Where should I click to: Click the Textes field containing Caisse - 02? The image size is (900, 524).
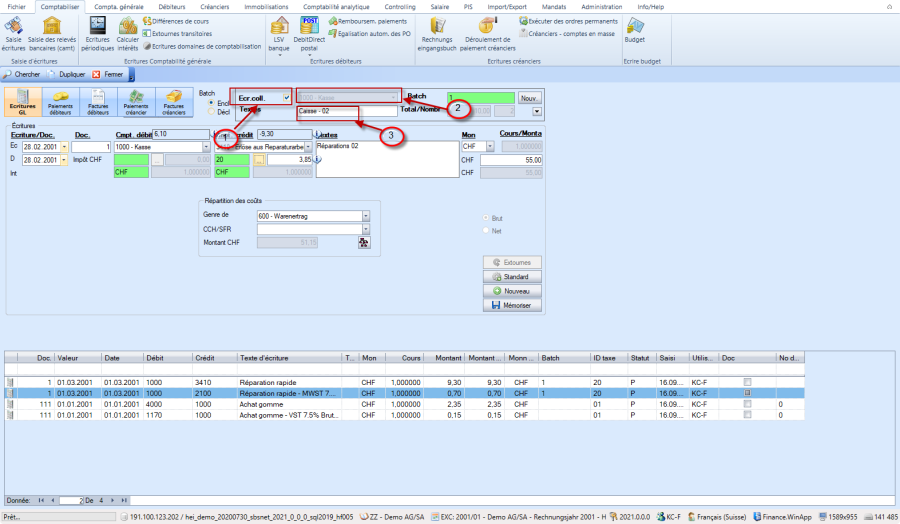tap(345, 111)
